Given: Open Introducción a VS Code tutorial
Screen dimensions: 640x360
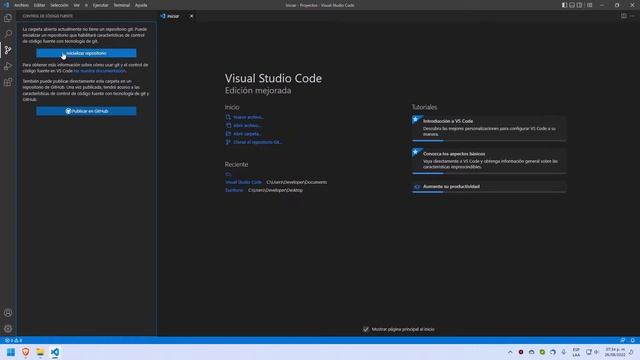Looking at the screenshot, I should [489, 128].
